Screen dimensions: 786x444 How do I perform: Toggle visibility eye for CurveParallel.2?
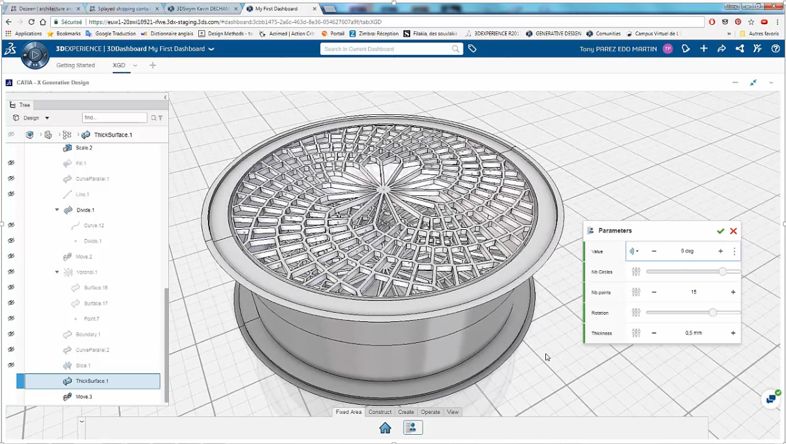point(11,349)
